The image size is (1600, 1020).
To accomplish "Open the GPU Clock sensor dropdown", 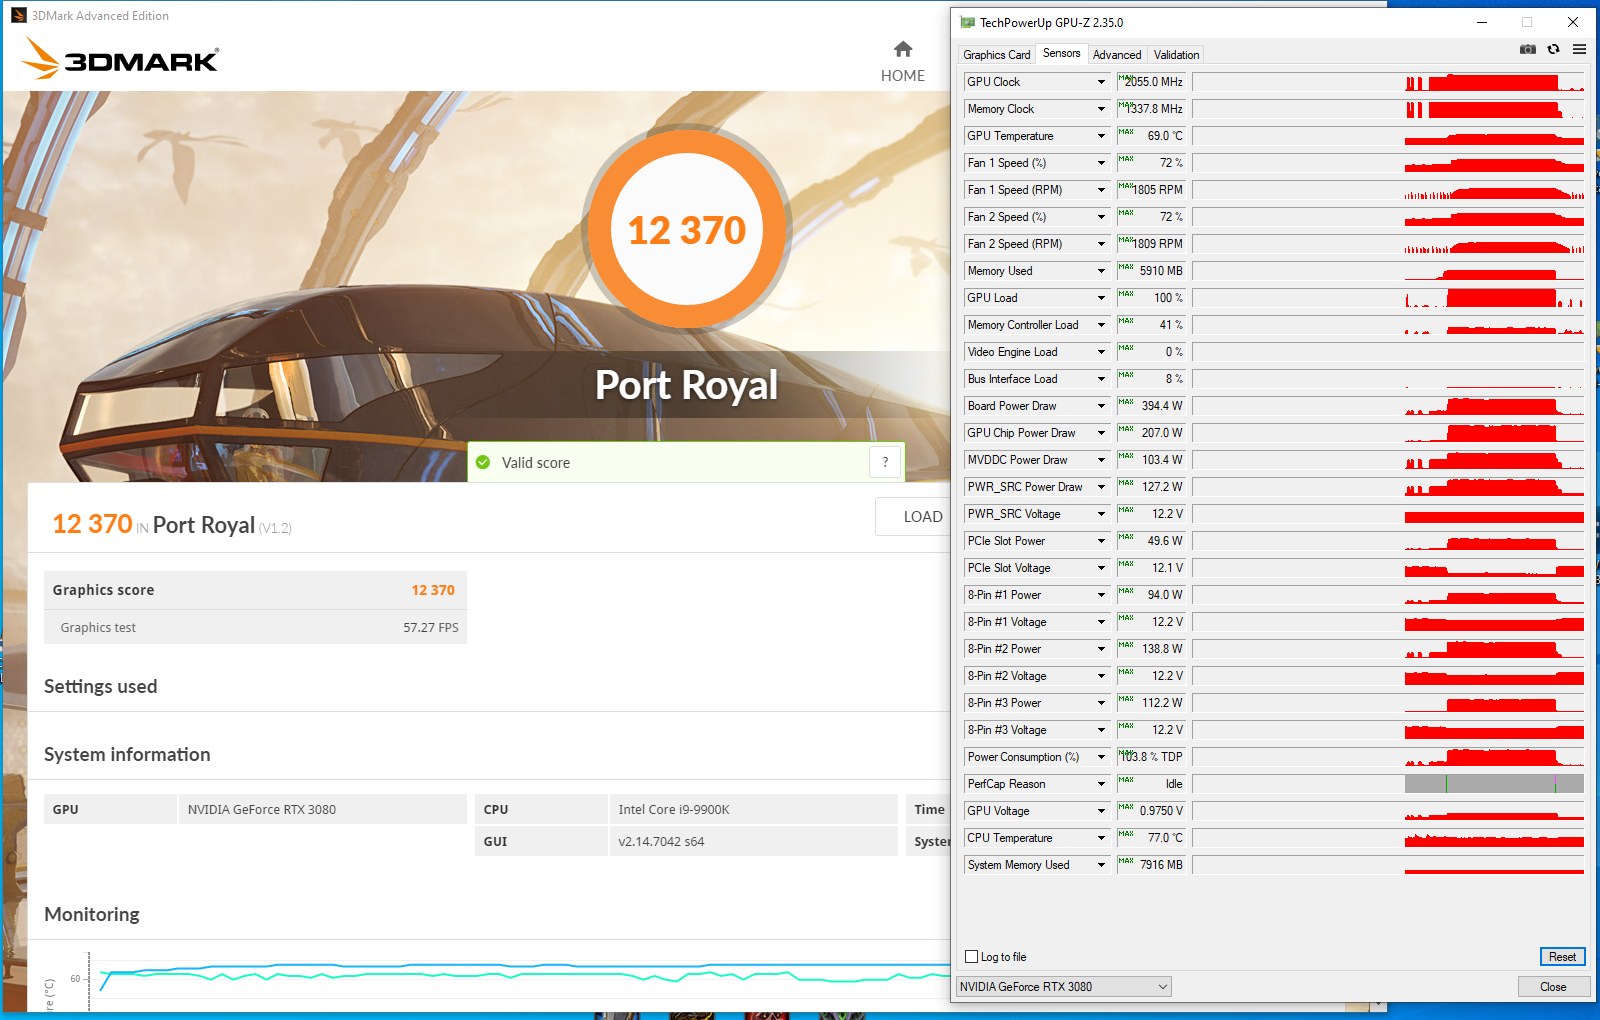I will (x=1101, y=82).
